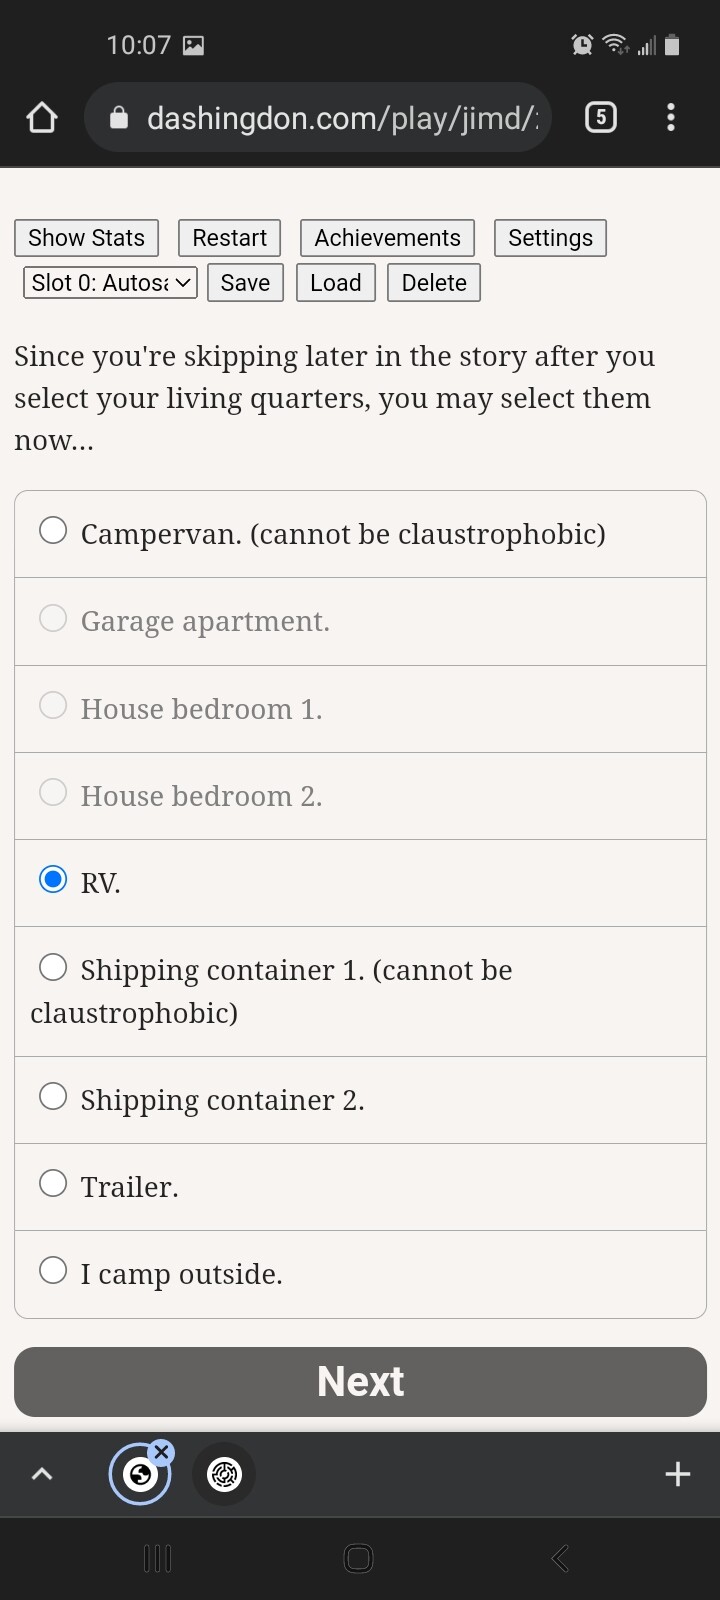The image size is (720, 1600).
Task: Tap the browser home icon
Action: tap(42, 118)
